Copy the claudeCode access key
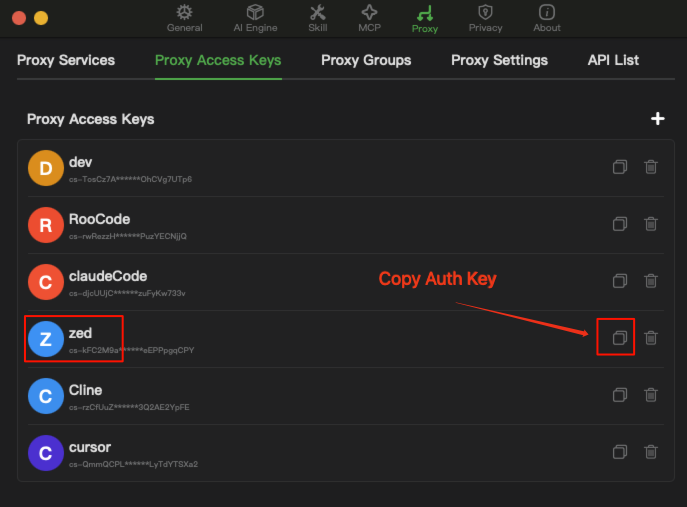687x507 pixels. tap(620, 281)
